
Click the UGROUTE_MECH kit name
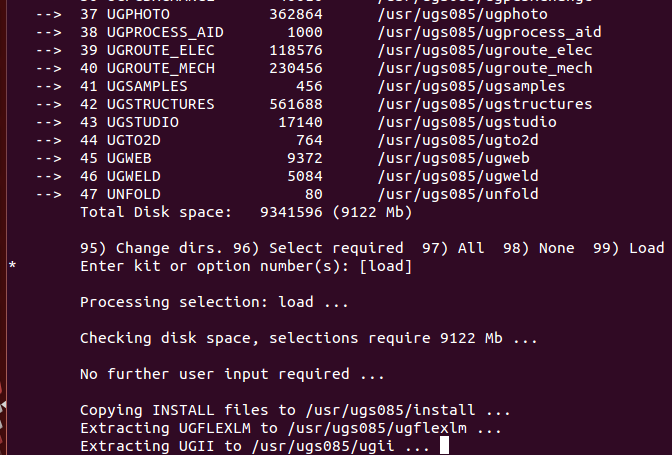161,69
